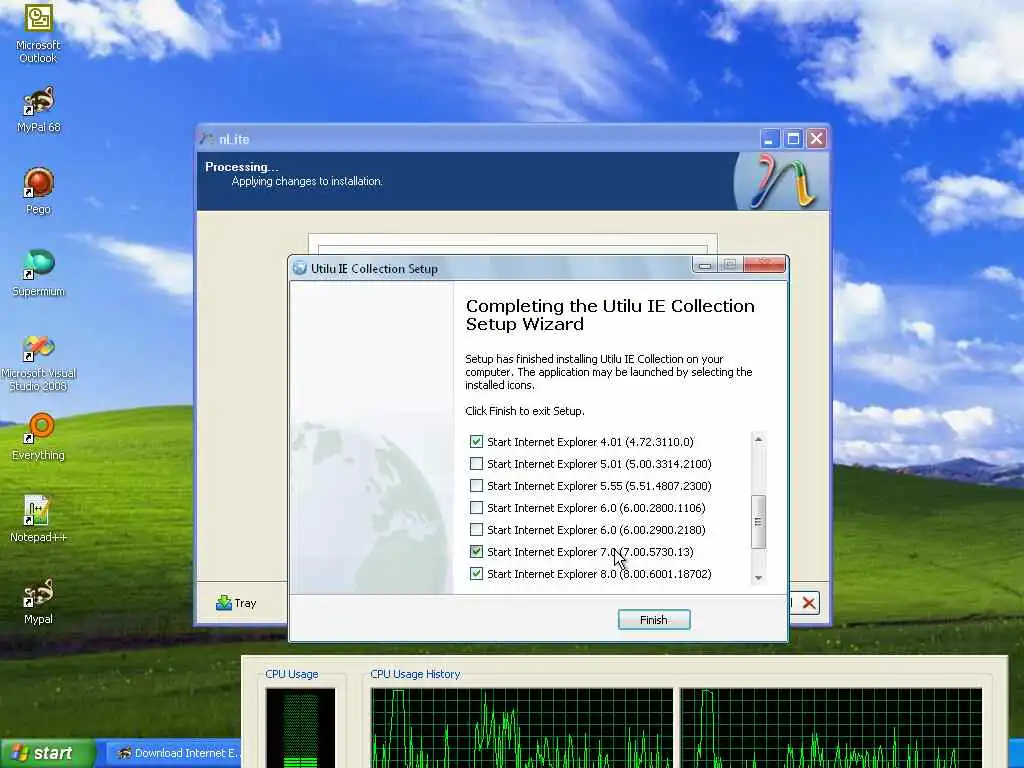Click the IE list scrollbar thumb
The width and height of the screenshot is (1024, 768).
click(758, 522)
